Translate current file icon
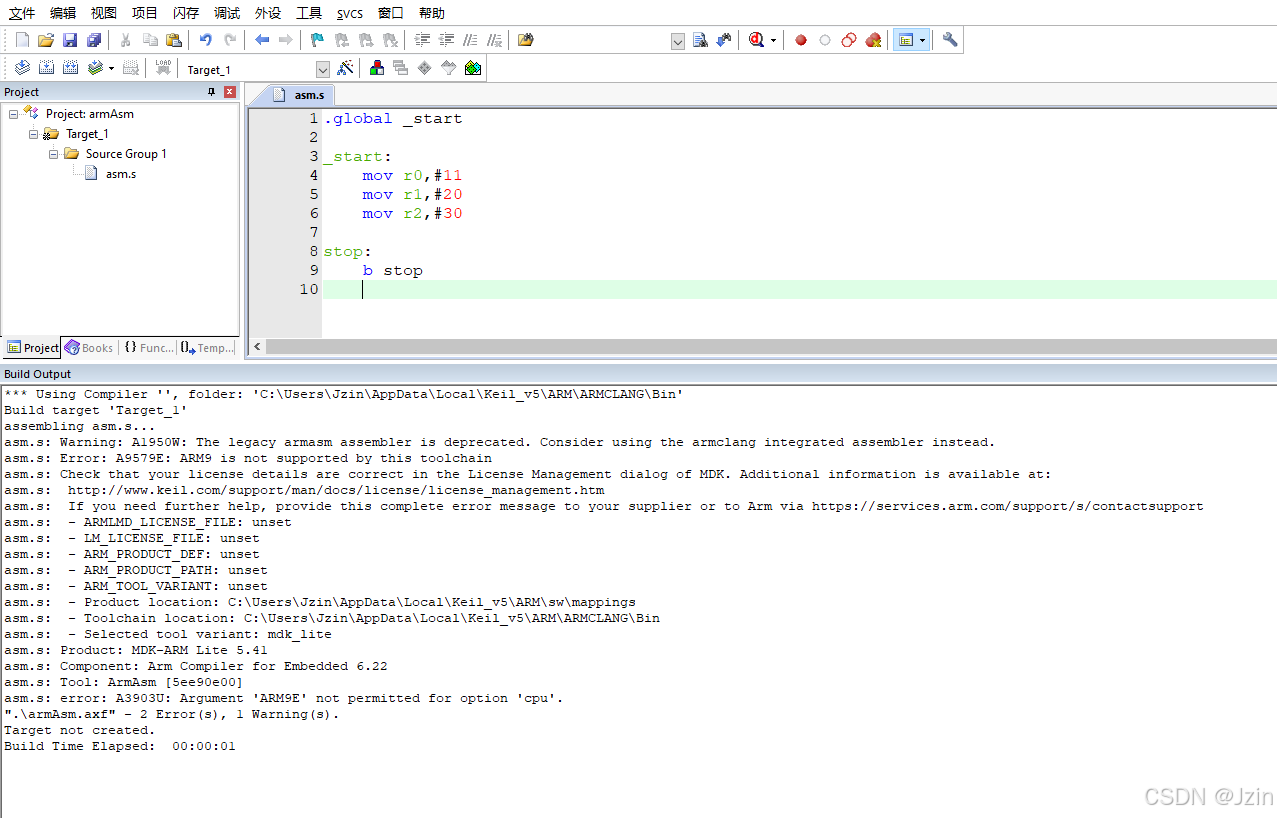 coord(22,68)
